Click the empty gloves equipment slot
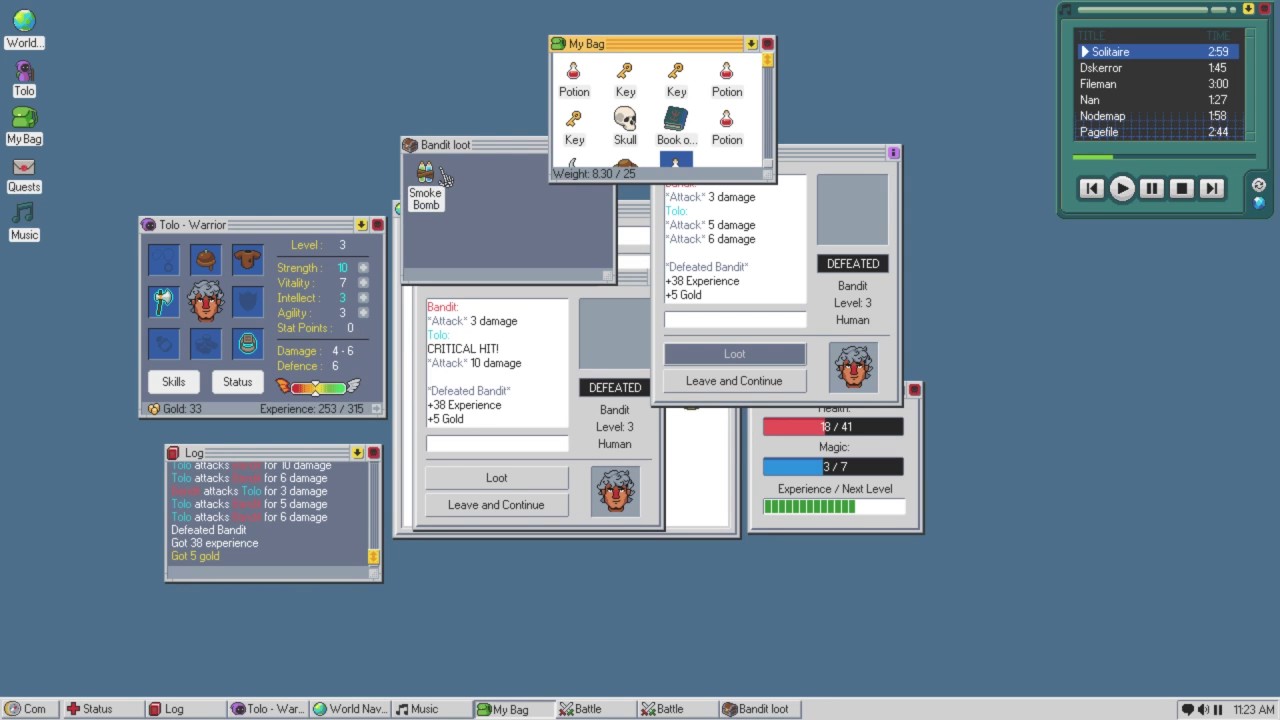Viewport: 1280px width, 720px height. 164,343
